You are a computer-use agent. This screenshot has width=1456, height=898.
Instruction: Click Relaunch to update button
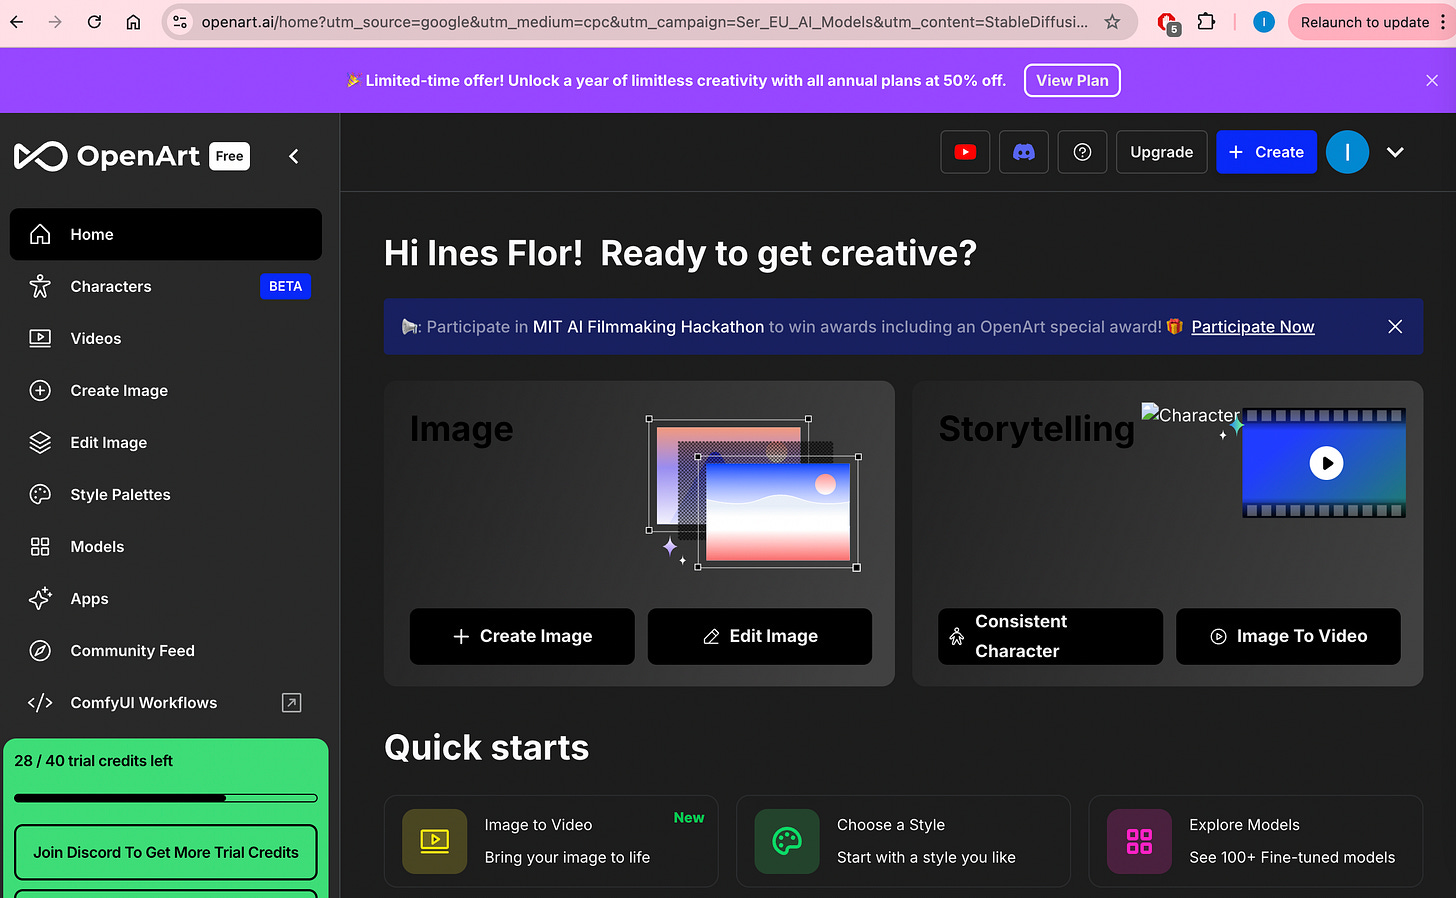point(1364,22)
